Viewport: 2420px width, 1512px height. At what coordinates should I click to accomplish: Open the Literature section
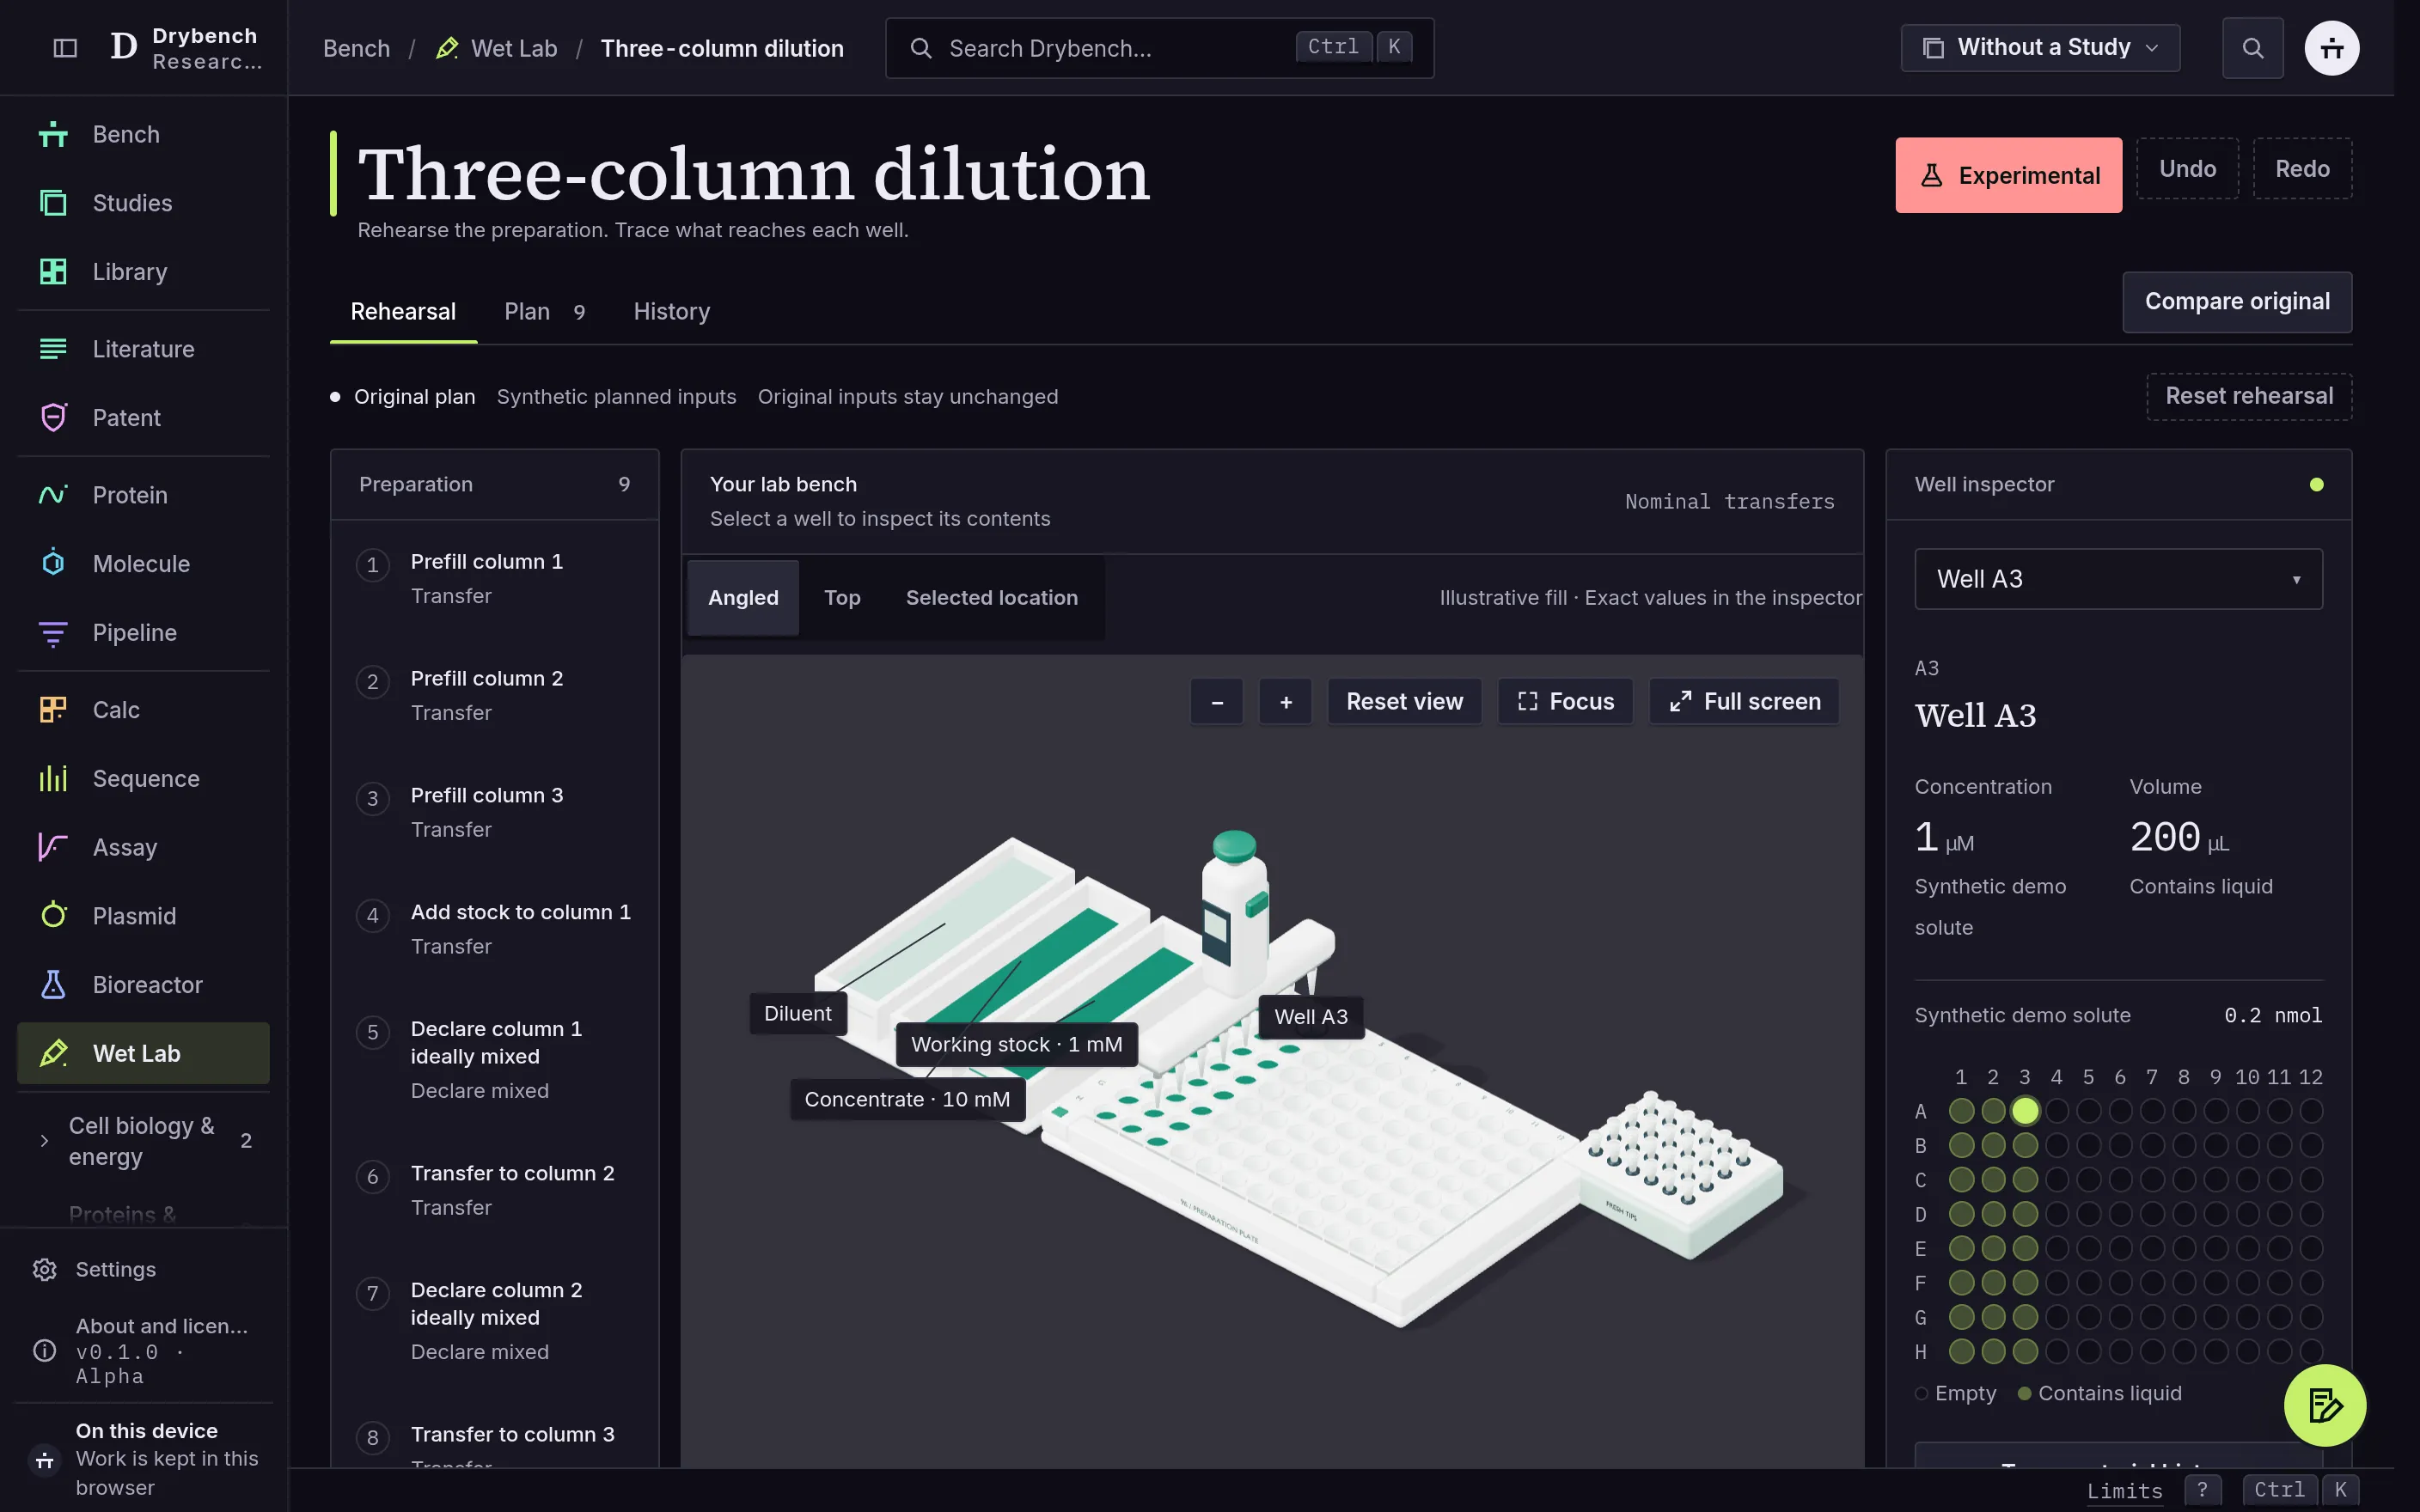tap(143, 349)
